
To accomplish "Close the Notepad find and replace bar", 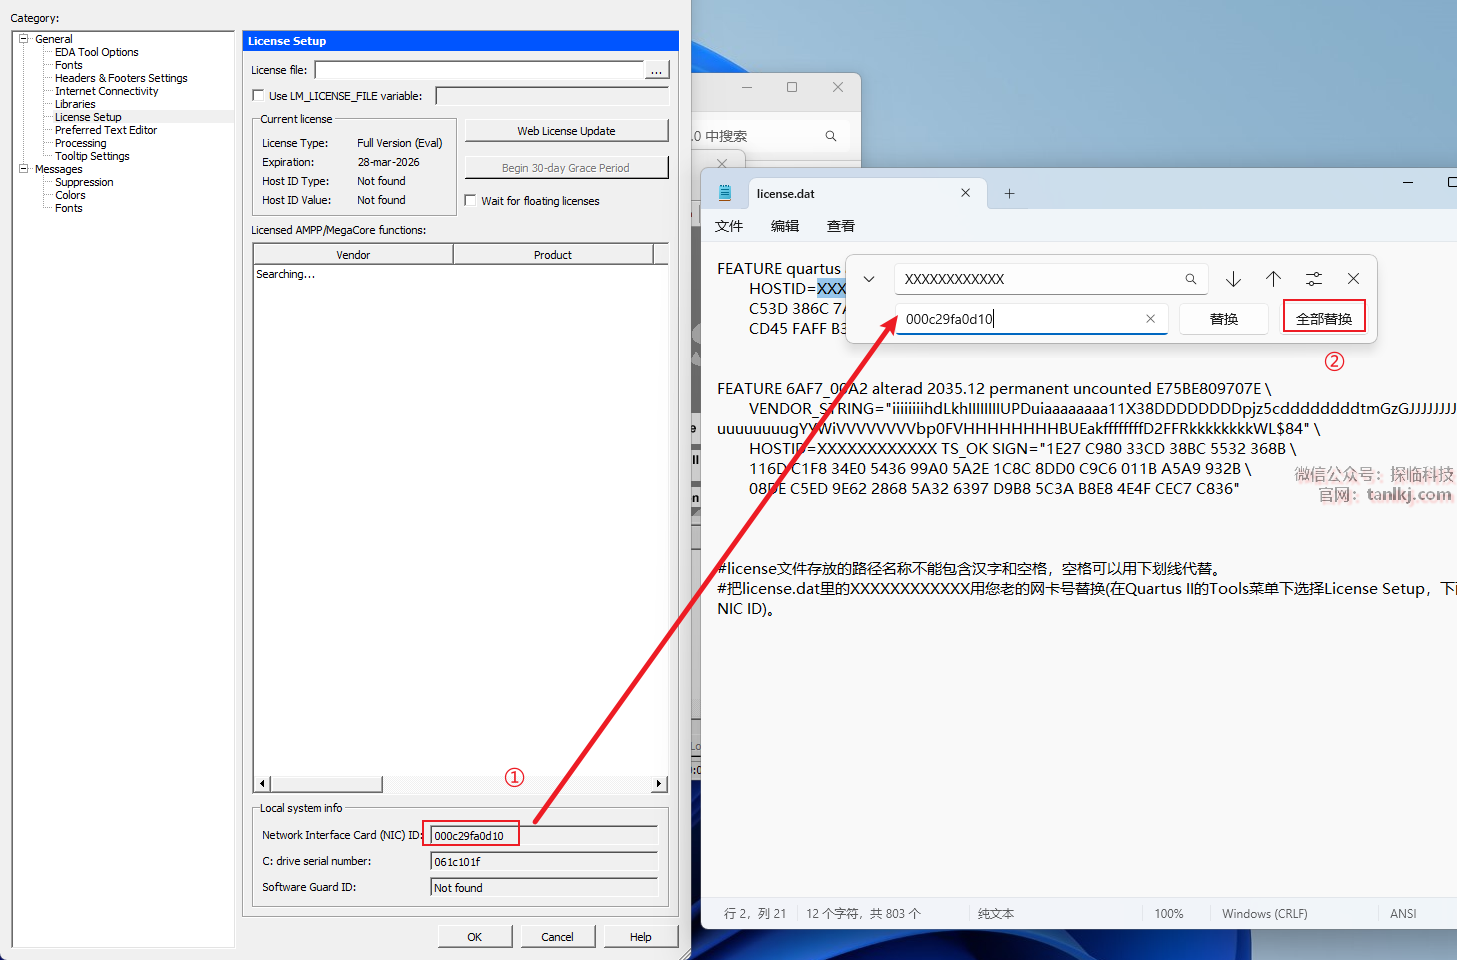I will pyautogui.click(x=1353, y=279).
